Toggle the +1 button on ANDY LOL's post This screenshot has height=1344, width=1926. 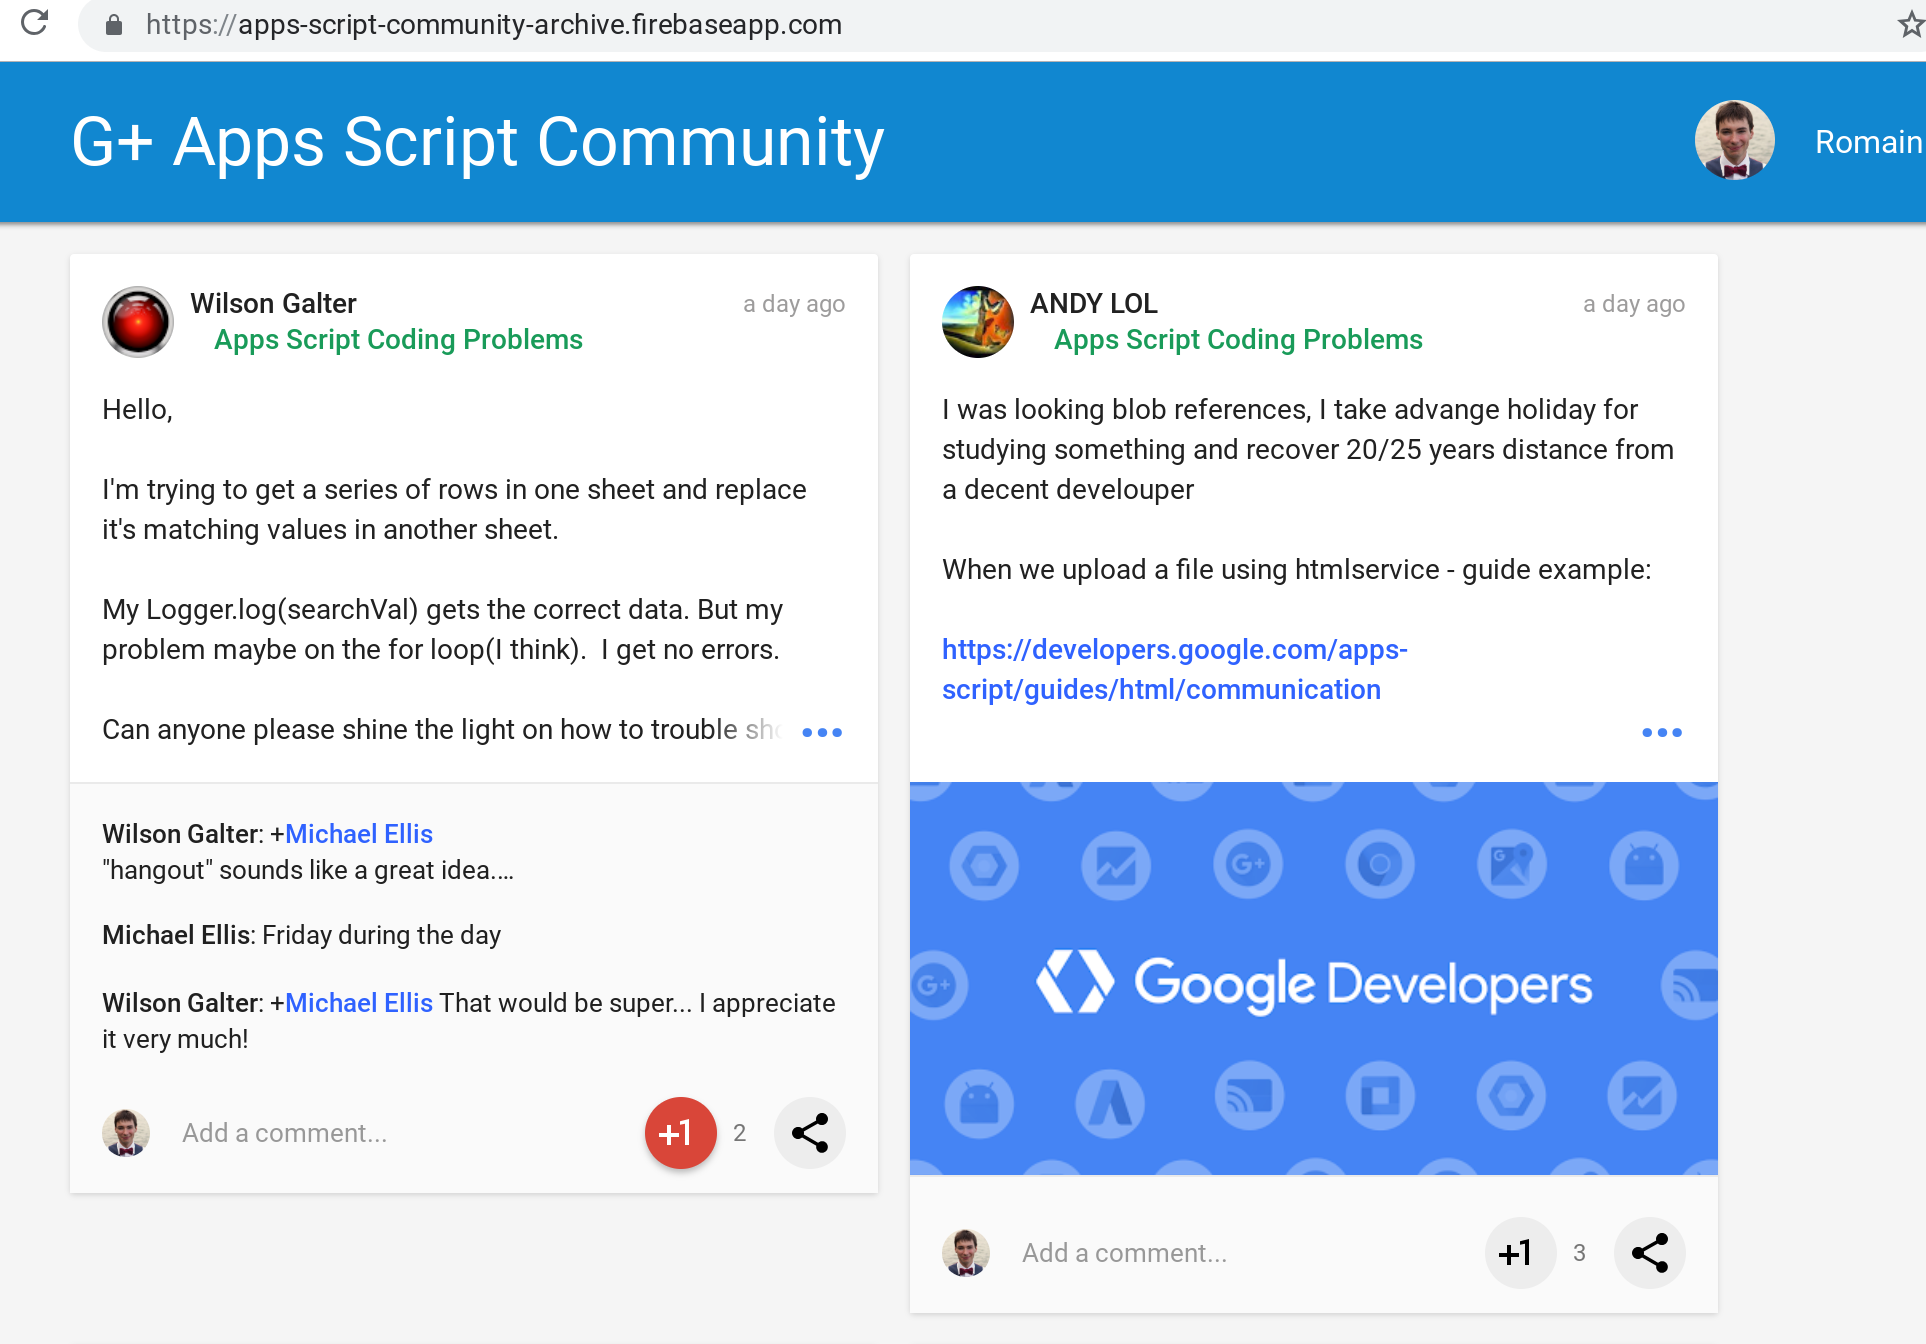click(1521, 1253)
